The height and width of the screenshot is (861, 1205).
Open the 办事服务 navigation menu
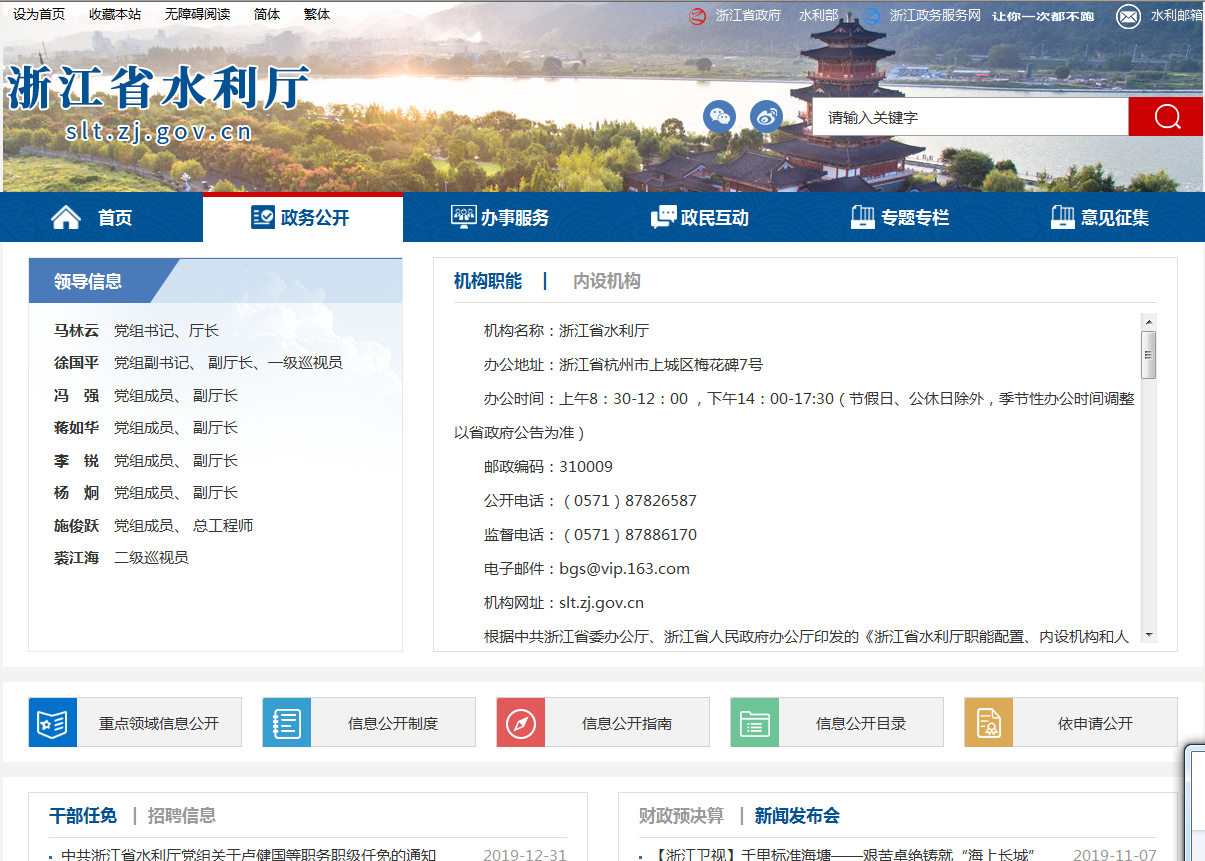pos(500,218)
